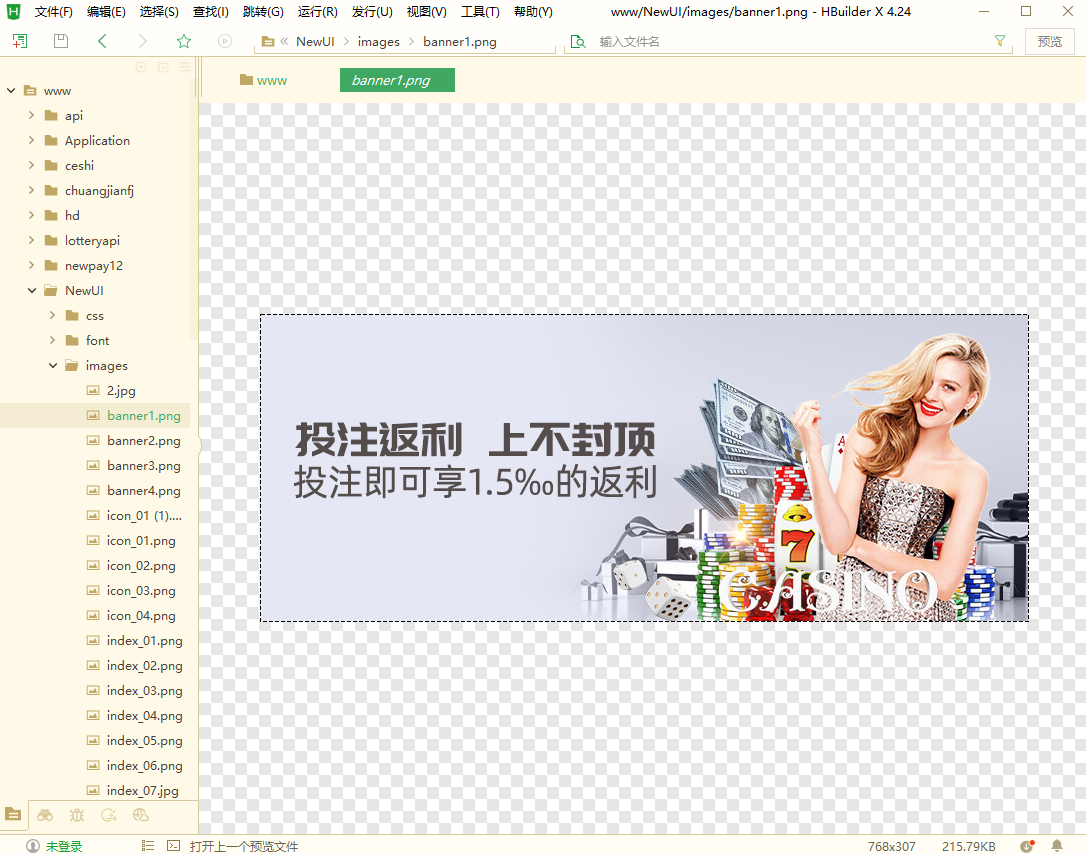Click the save disk icon
The height and width of the screenshot is (854, 1086).
pos(61,41)
